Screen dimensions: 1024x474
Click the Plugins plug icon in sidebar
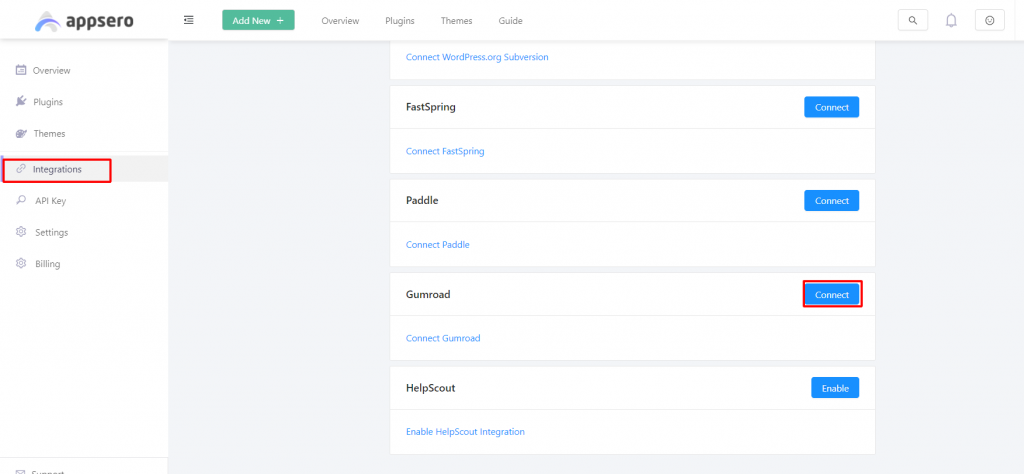21,101
